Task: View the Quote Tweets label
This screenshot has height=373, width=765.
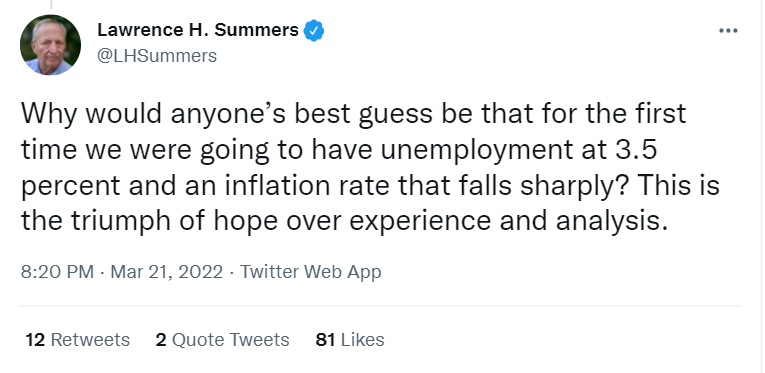Action: click(230, 340)
